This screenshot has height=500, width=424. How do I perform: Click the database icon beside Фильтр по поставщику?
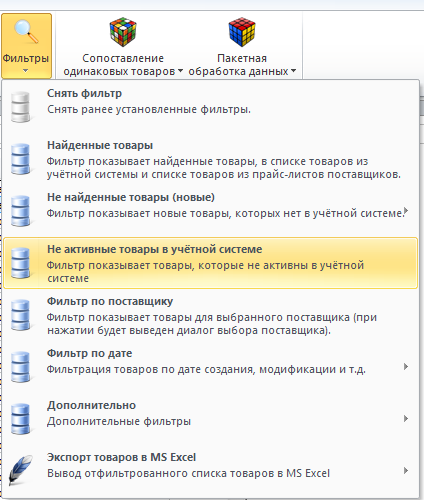point(21,315)
